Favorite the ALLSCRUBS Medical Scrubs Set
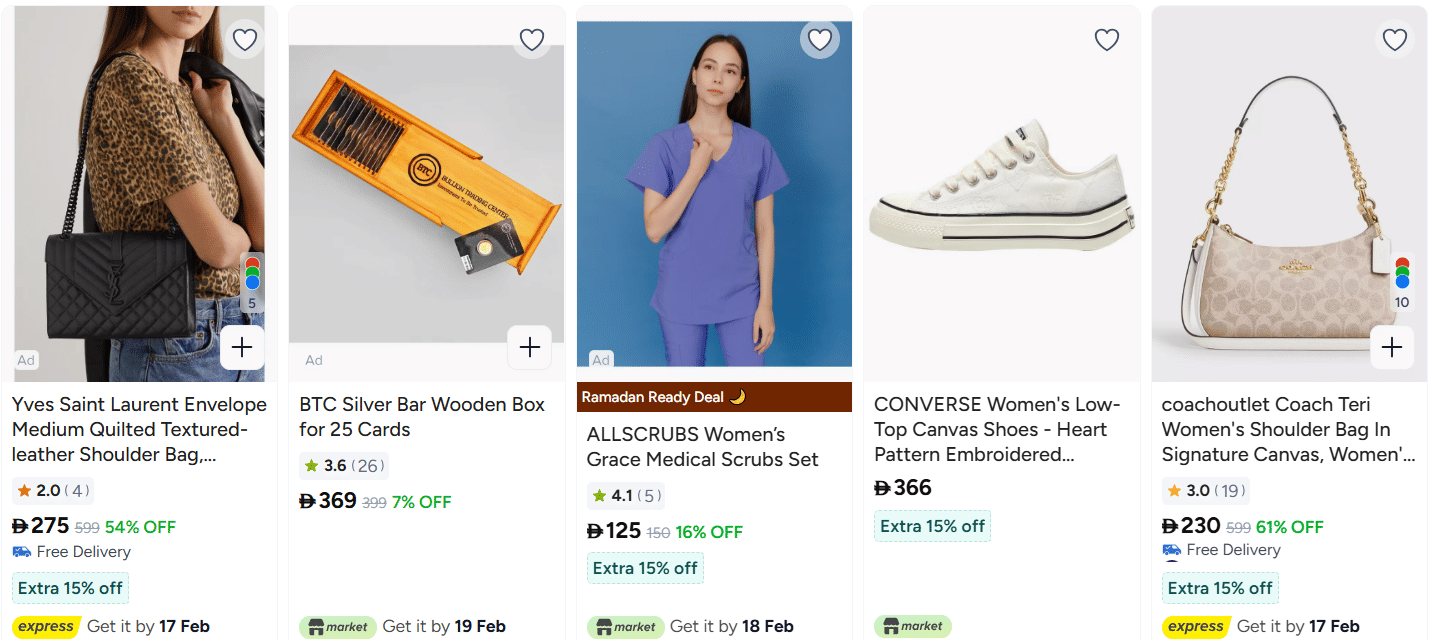 click(x=820, y=40)
